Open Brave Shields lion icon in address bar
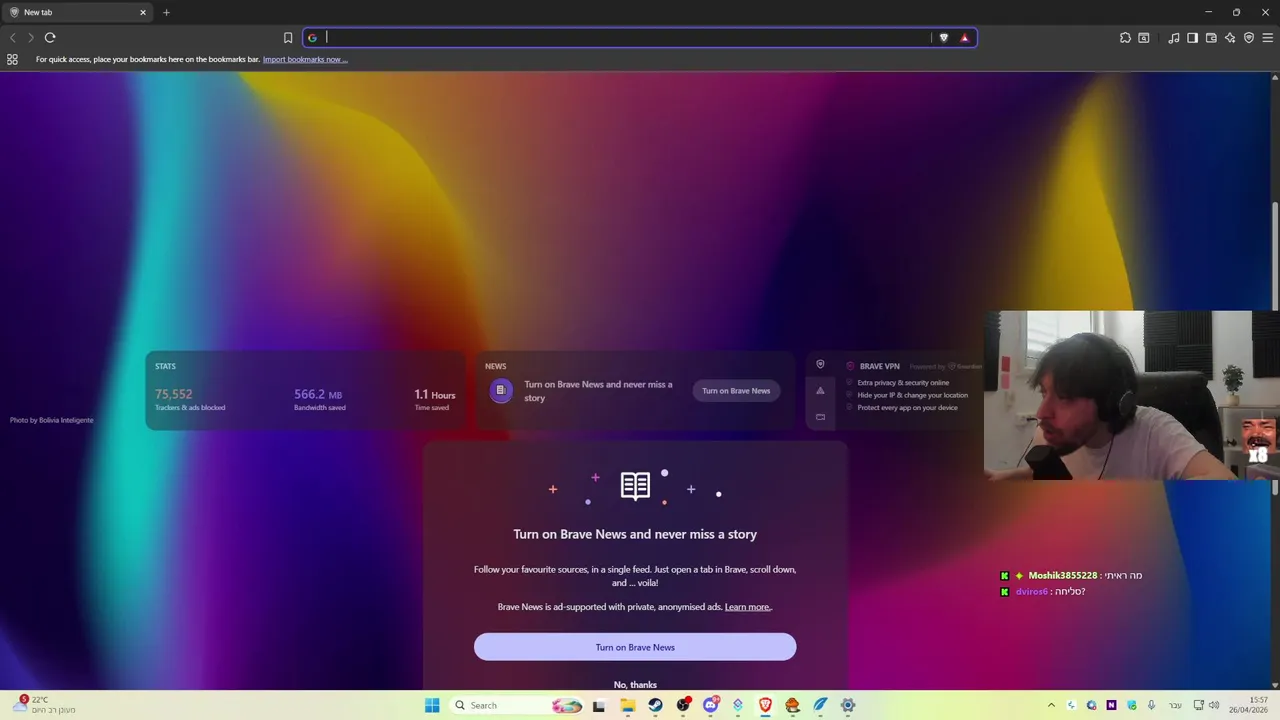 click(943, 38)
